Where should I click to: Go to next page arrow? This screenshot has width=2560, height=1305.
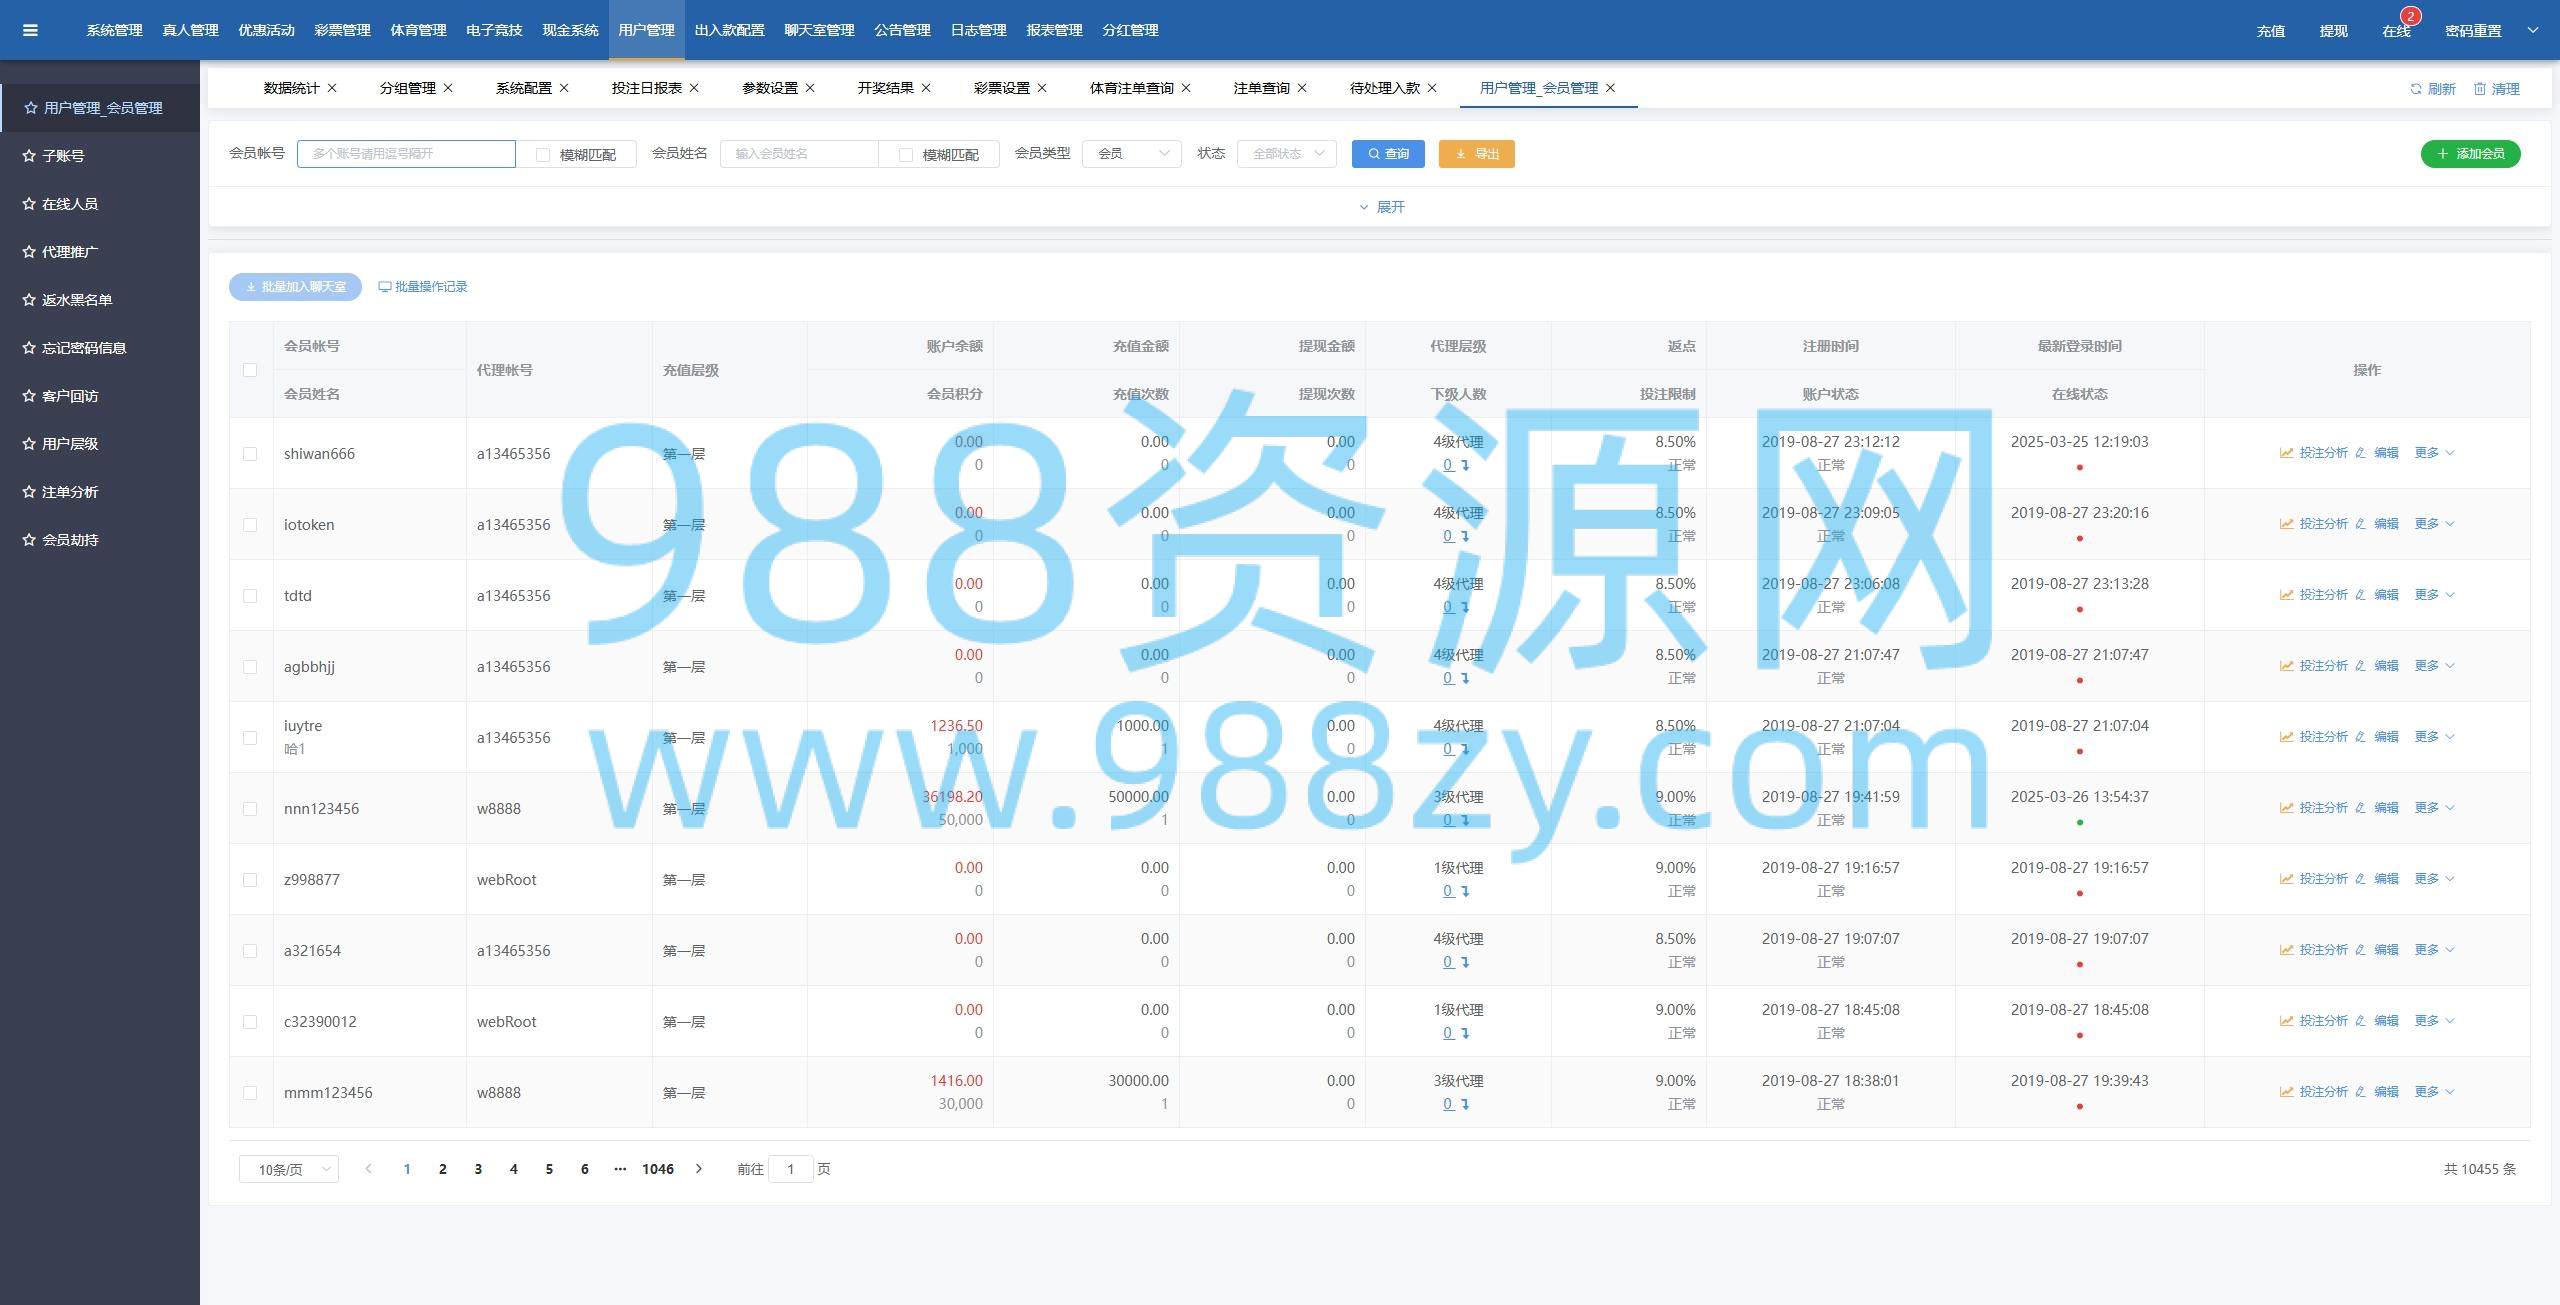point(699,1169)
